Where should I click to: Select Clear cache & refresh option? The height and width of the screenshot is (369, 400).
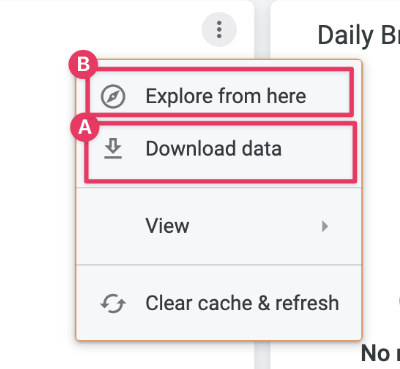tap(219, 303)
